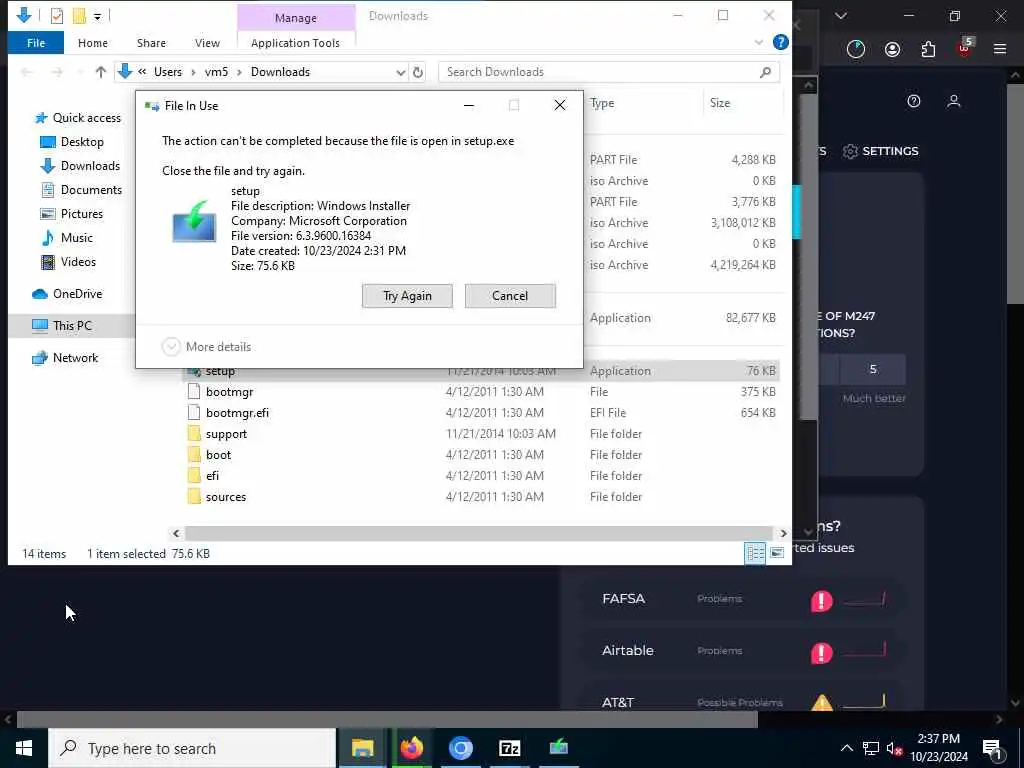Open the View ribbon tab

pos(207,43)
